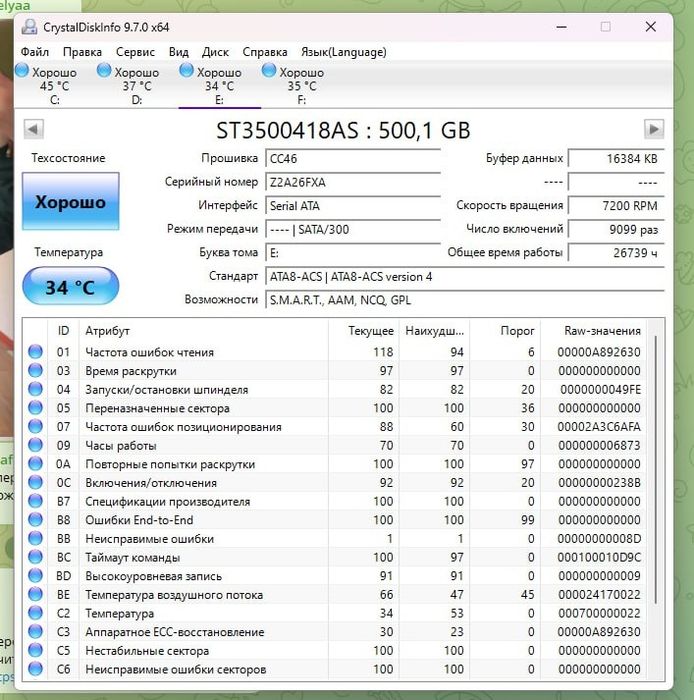Viewport: 694px width, 700px height.
Task: Open the Сервис menu
Action: coord(135,52)
